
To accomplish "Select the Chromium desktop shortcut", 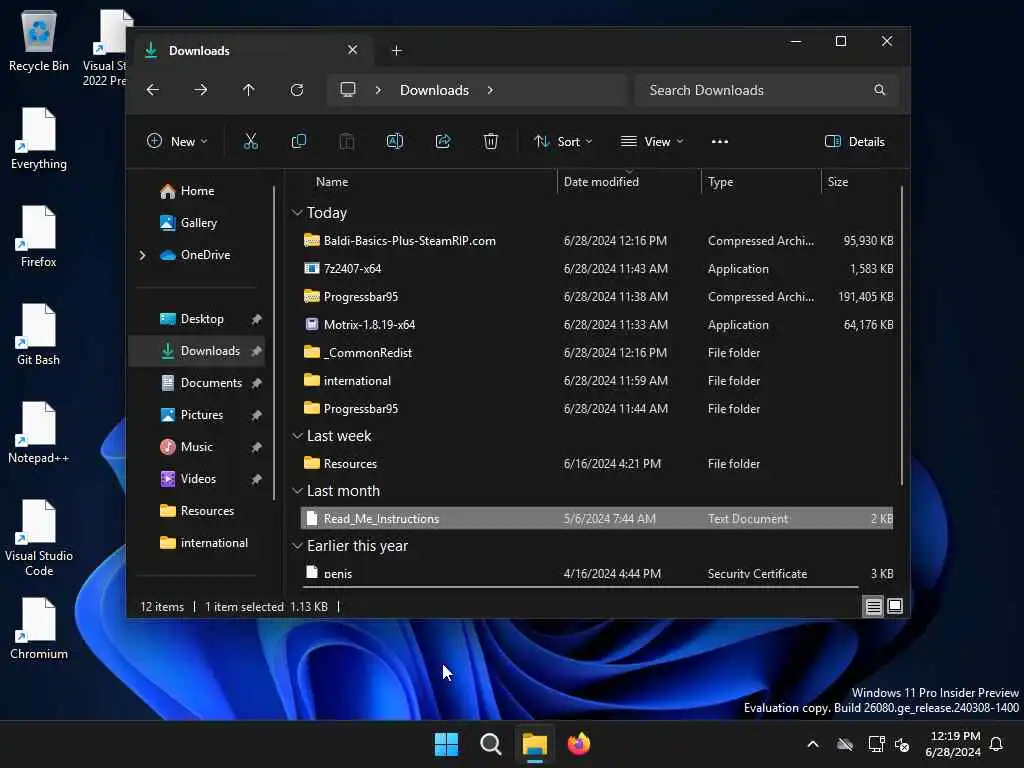I will 39,628.
